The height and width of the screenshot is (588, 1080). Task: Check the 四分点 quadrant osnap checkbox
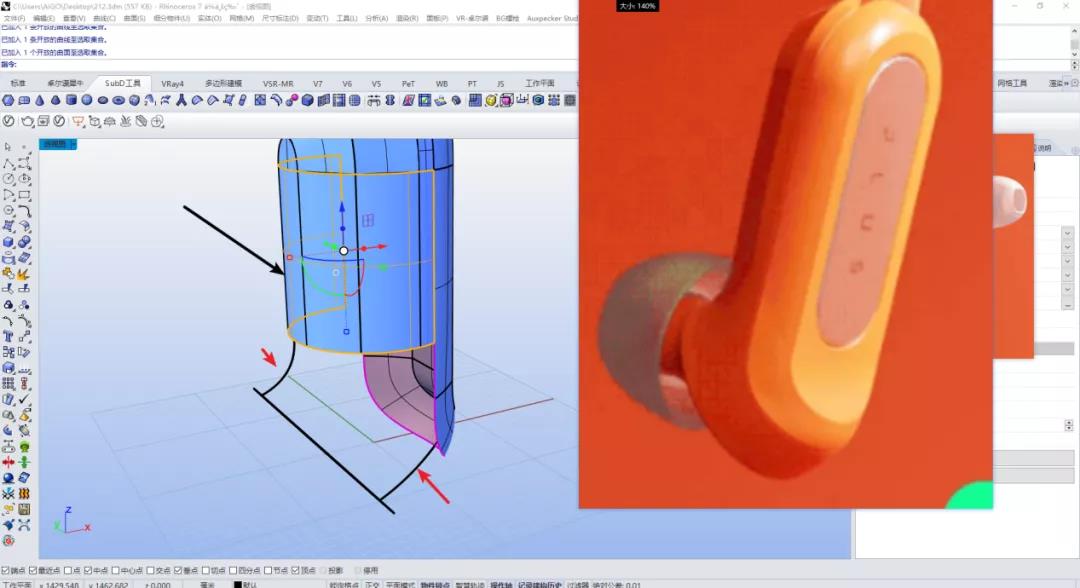233,570
